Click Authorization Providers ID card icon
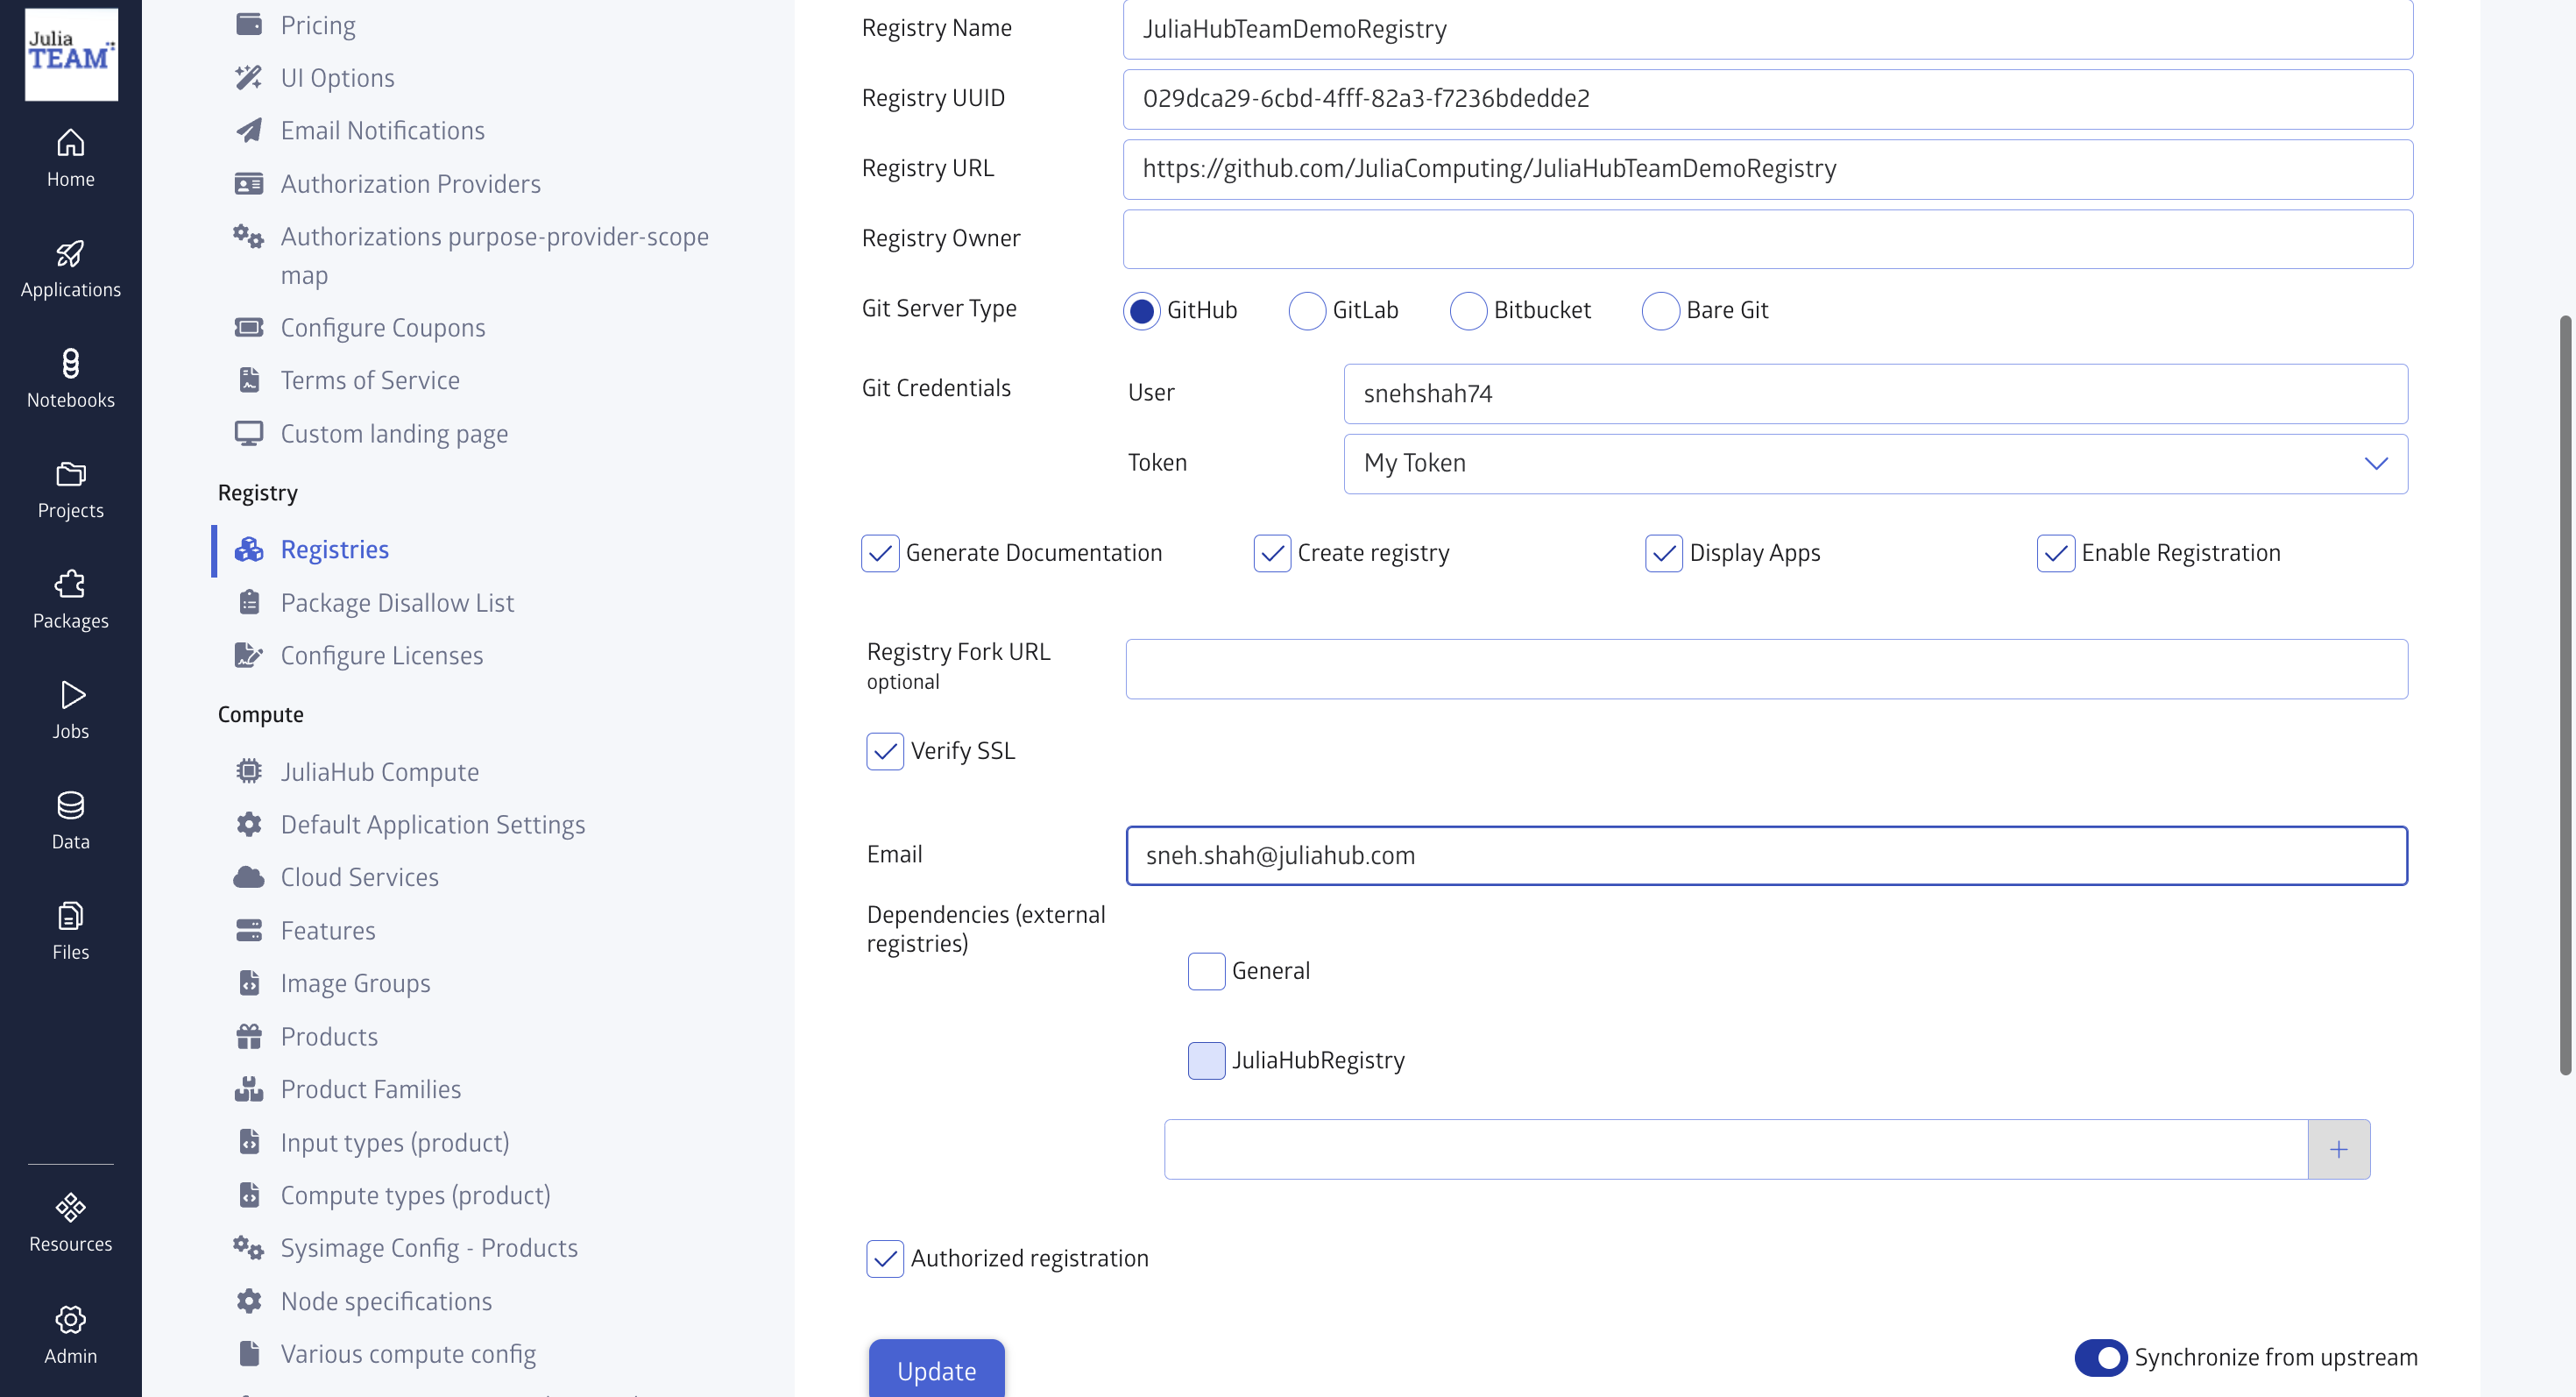 click(248, 183)
